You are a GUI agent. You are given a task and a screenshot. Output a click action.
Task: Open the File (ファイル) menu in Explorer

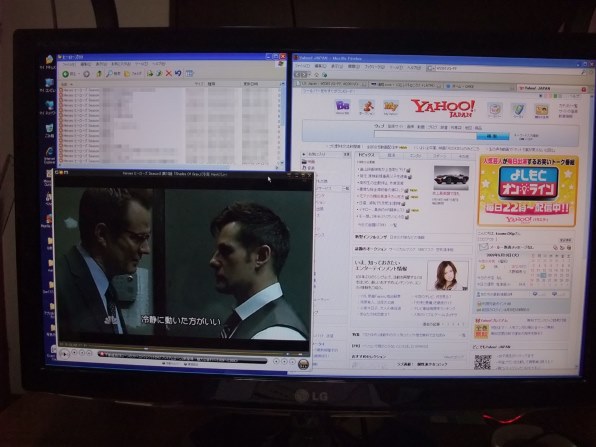69,65
